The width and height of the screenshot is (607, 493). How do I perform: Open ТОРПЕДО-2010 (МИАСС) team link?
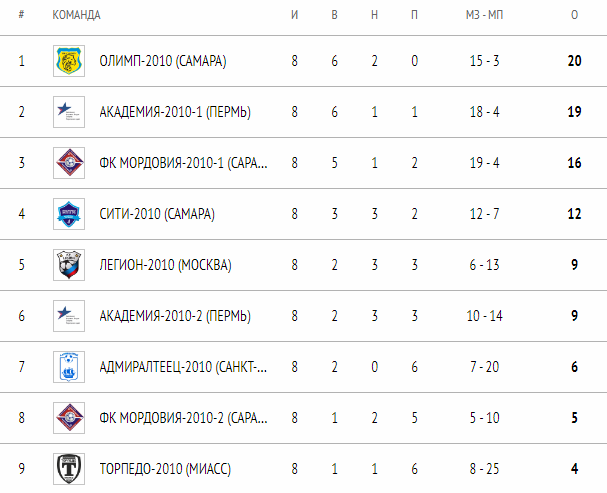pyautogui.click(x=165, y=470)
